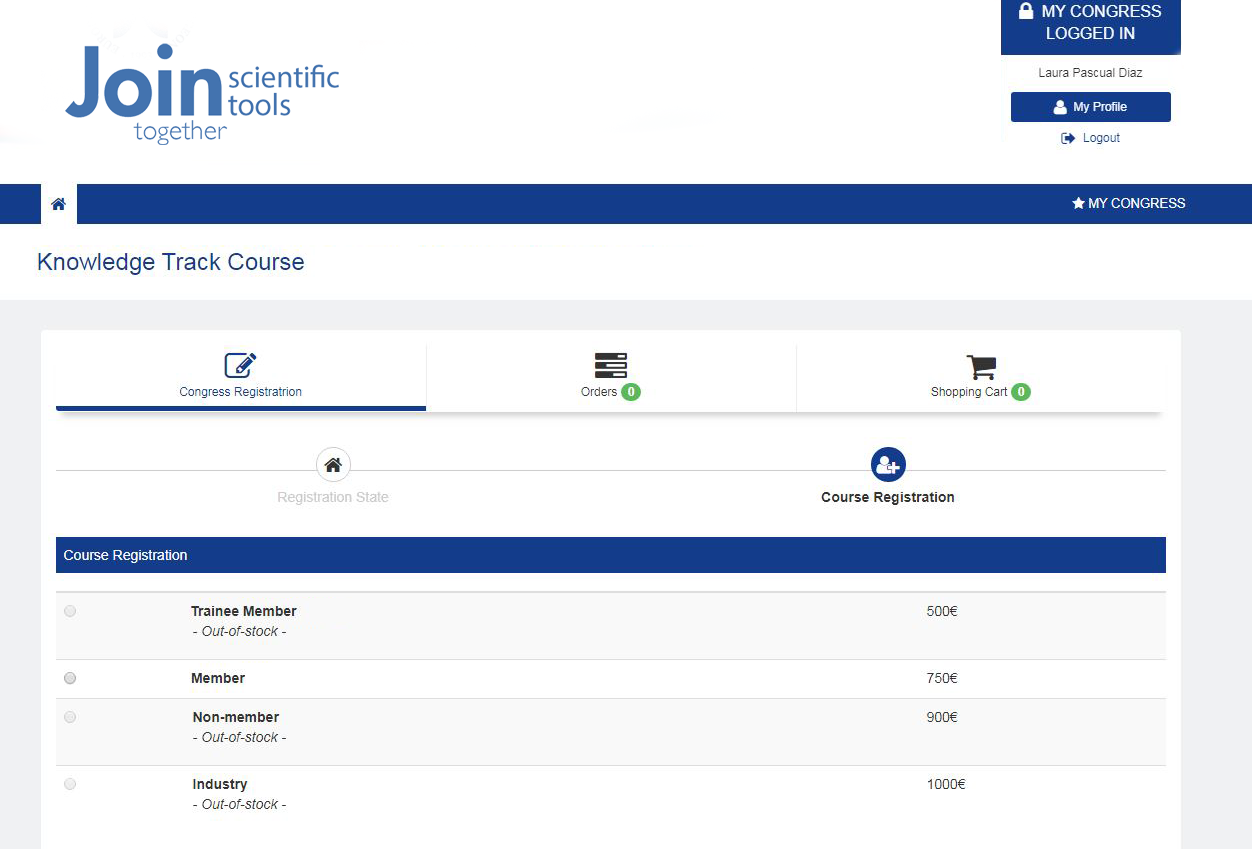
Task: Click the Shopping Cart count badge
Action: click(x=1021, y=392)
